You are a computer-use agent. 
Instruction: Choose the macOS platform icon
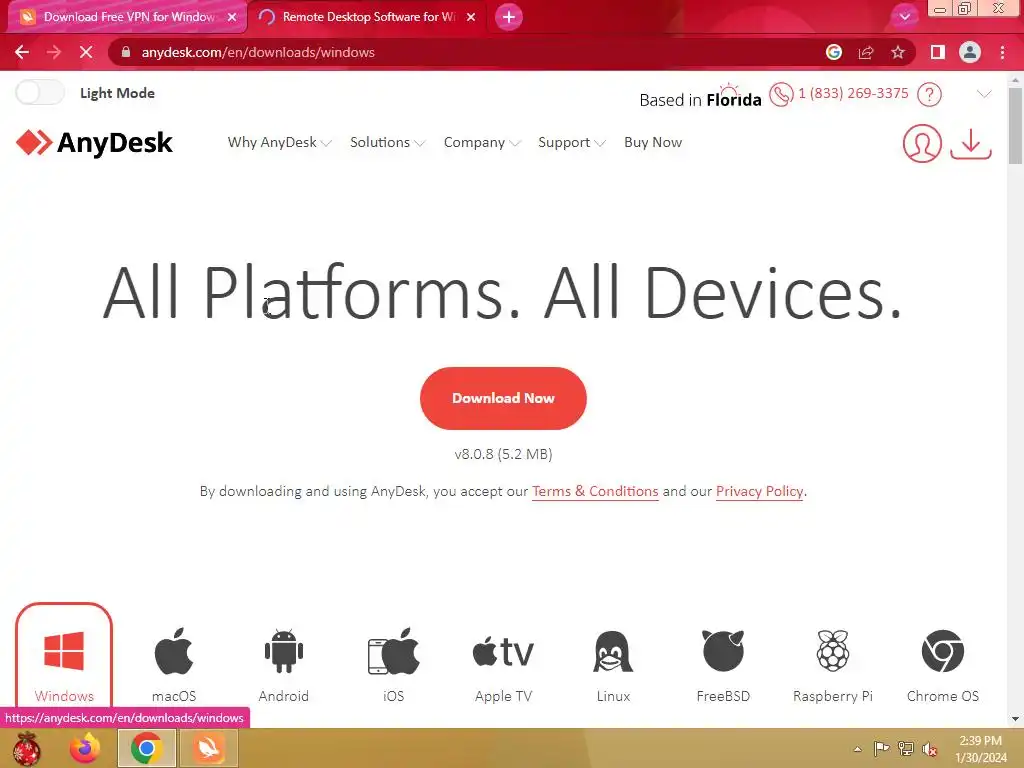click(174, 651)
